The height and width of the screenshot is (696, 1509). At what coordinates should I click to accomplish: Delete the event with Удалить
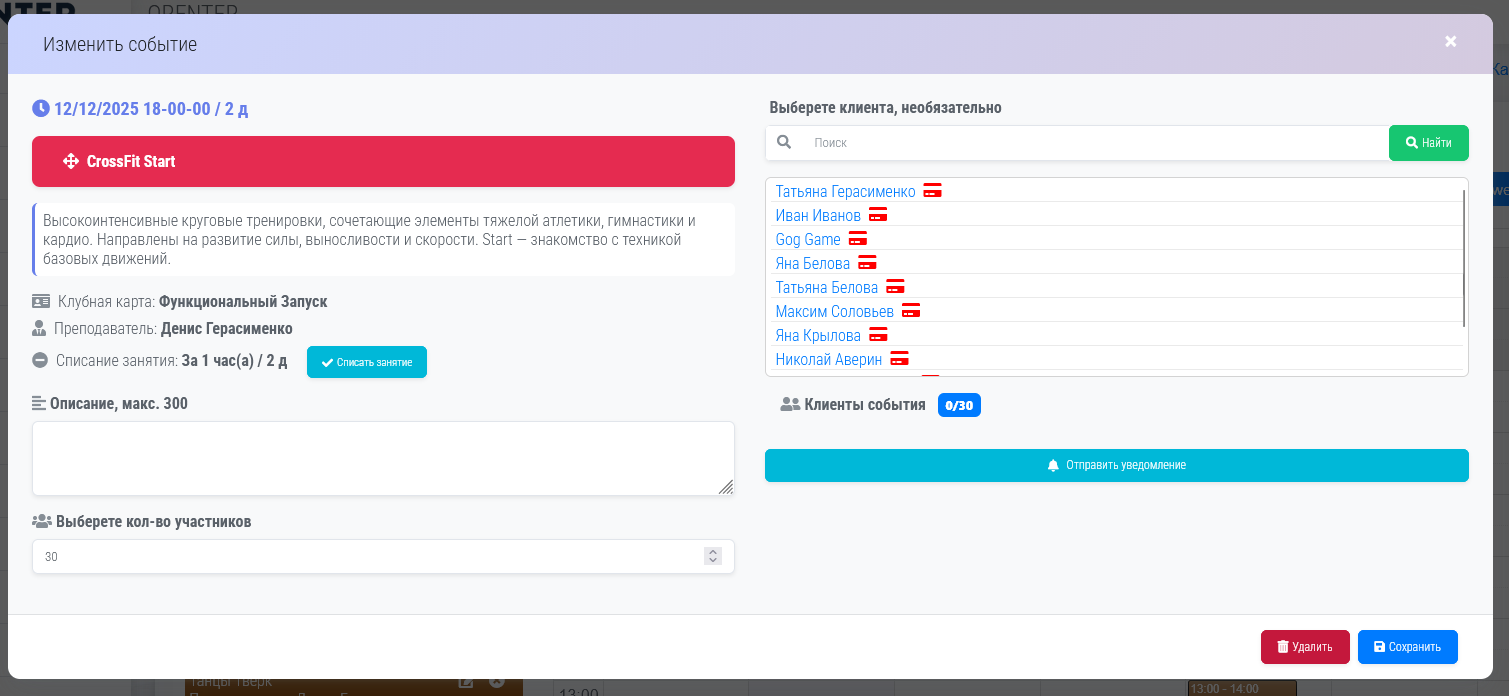[1304, 647]
